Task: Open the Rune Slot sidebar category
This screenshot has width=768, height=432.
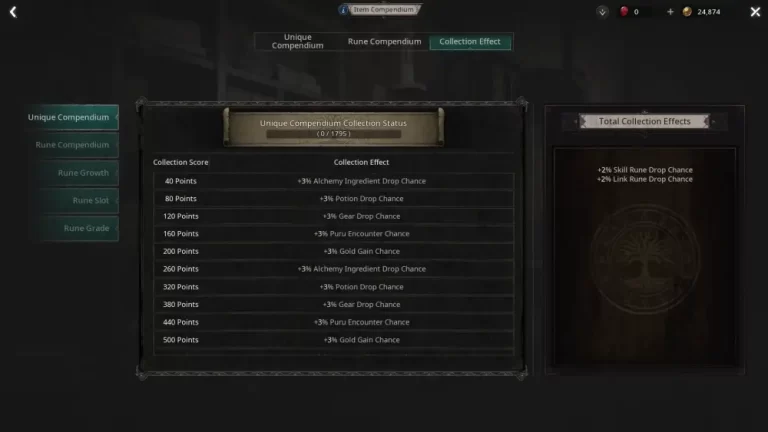Action: click(x=80, y=200)
